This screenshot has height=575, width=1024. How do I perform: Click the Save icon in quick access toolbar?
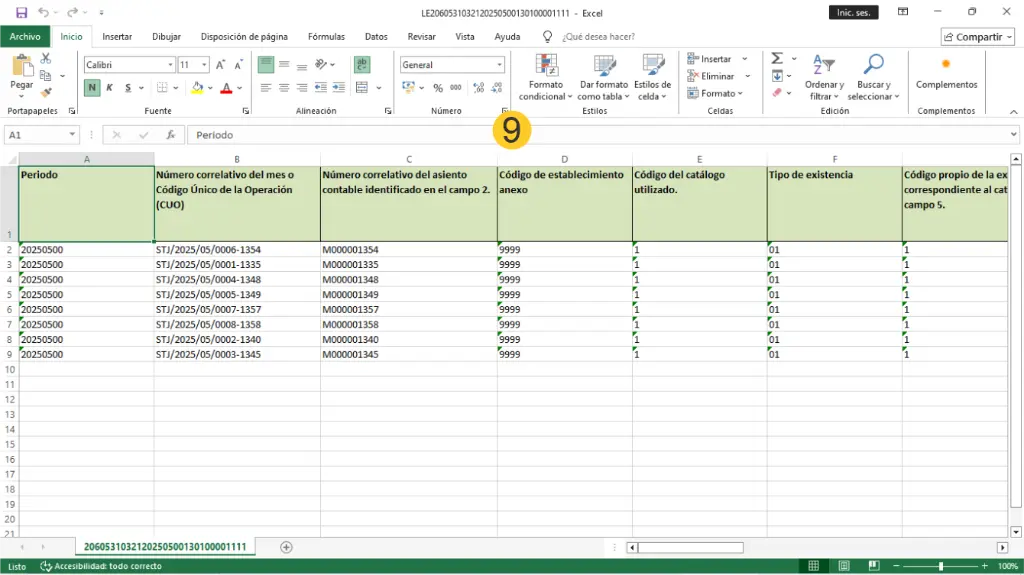point(21,12)
